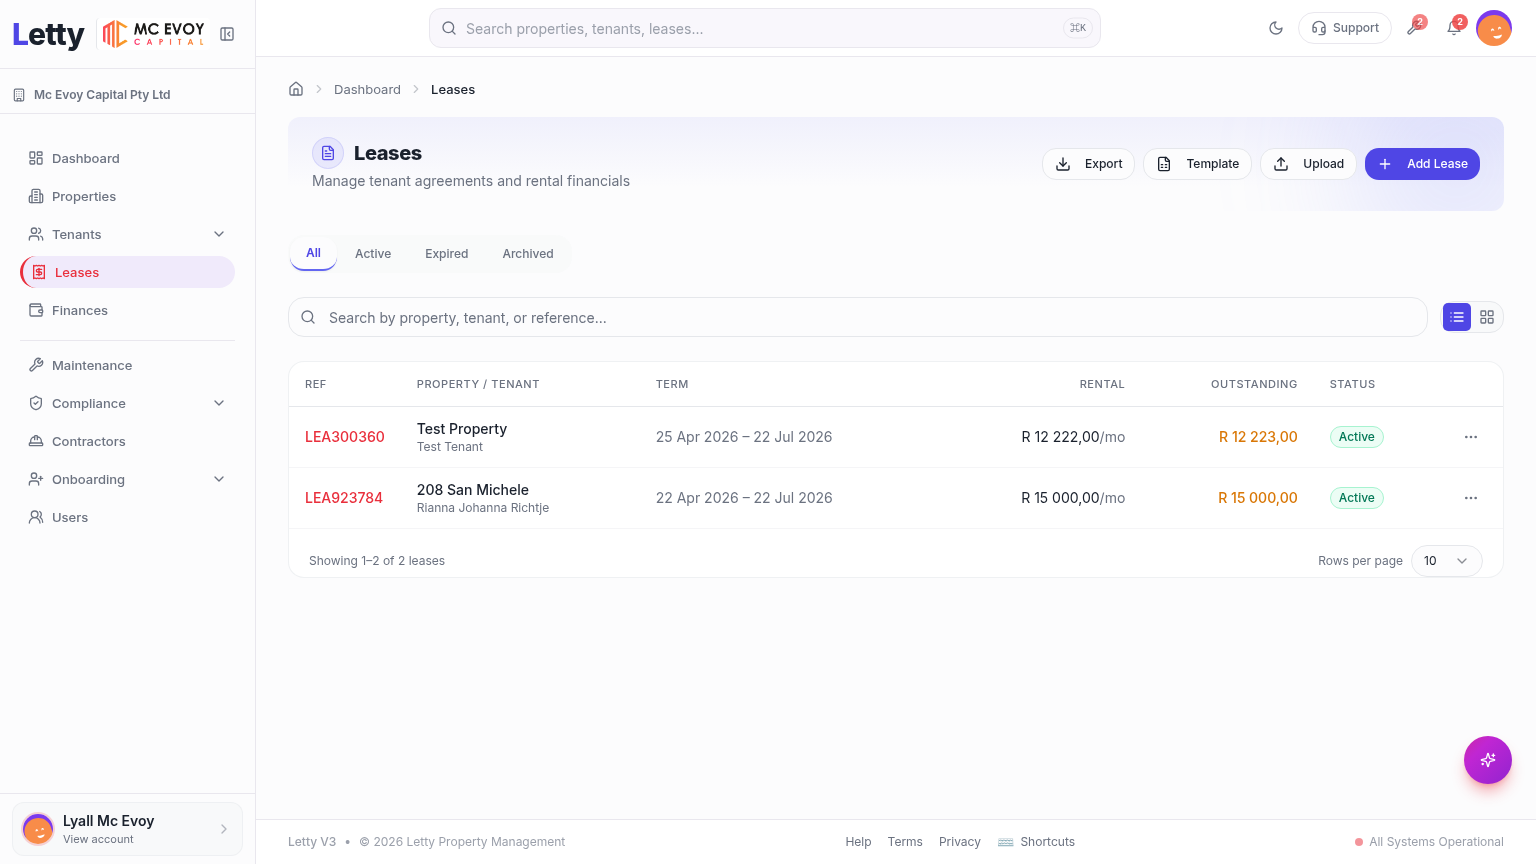The image size is (1536, 864).
Task: Open the Rows per page dropdown
Action: (x=1446, y=561)
